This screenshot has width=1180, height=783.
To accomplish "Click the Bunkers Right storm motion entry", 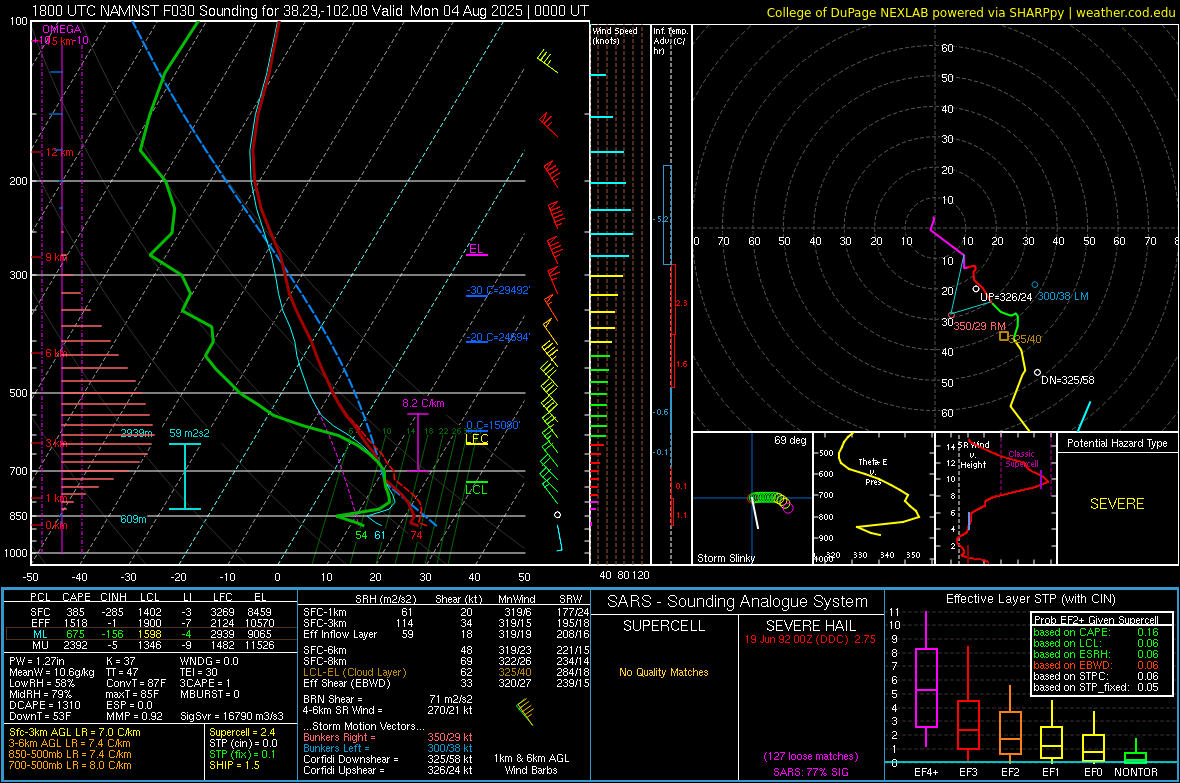I will click(387, 738).
